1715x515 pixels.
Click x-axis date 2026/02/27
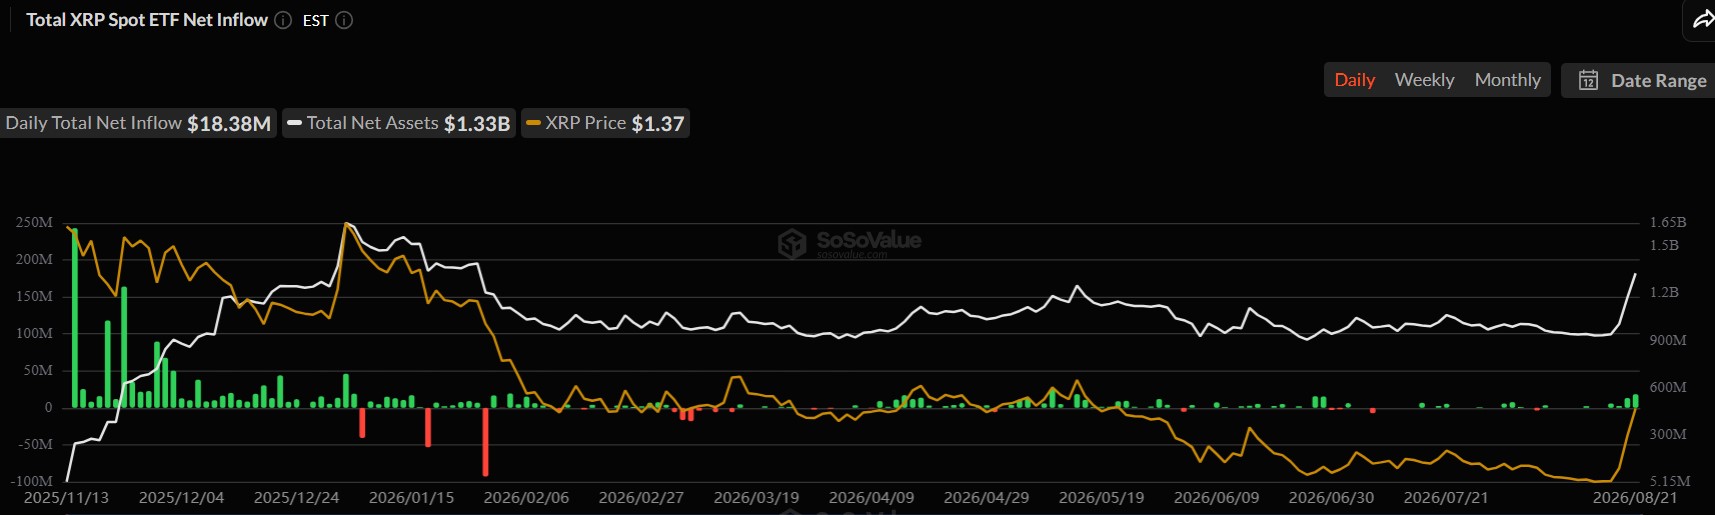click(641, 497)
